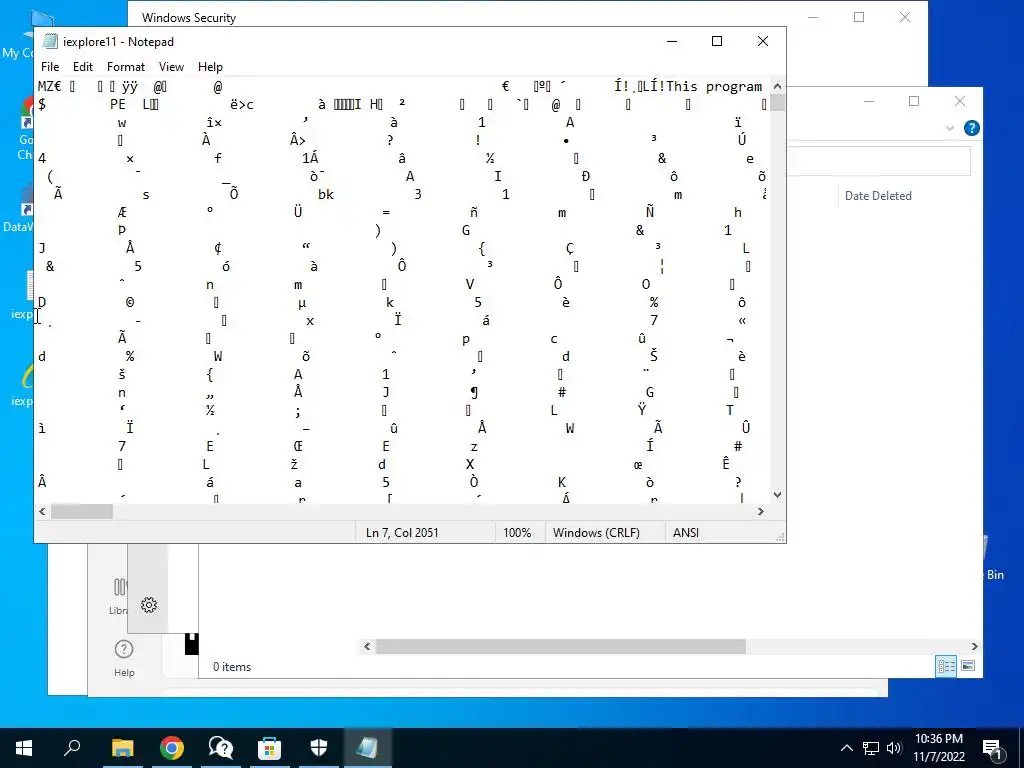Launch Google Chrome from the taskbar
This screenshot has height=768, width=1024.
[x=171, y=748]
